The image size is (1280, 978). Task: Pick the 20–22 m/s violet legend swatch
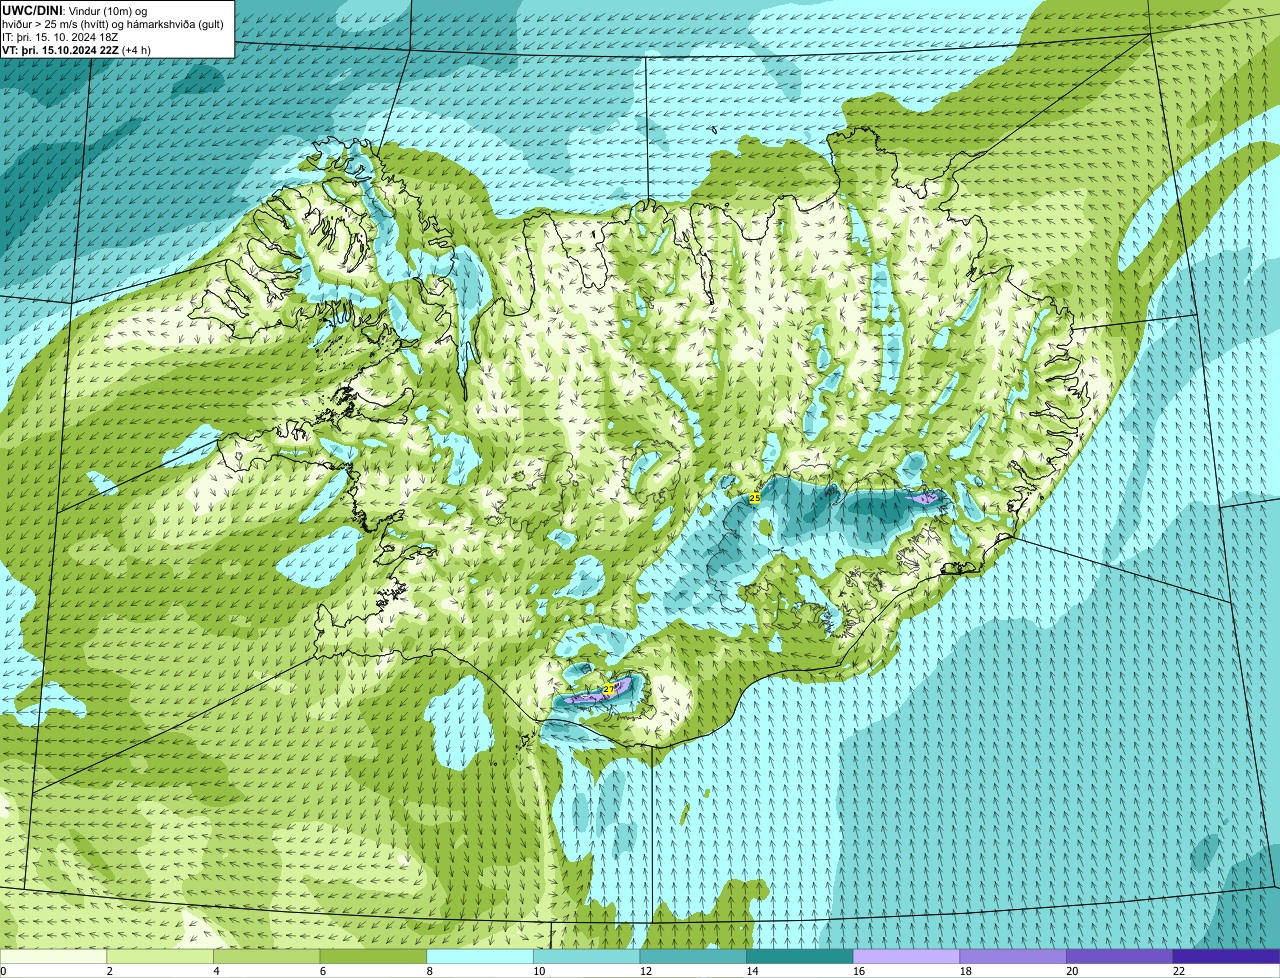(x=1120, y=956)
